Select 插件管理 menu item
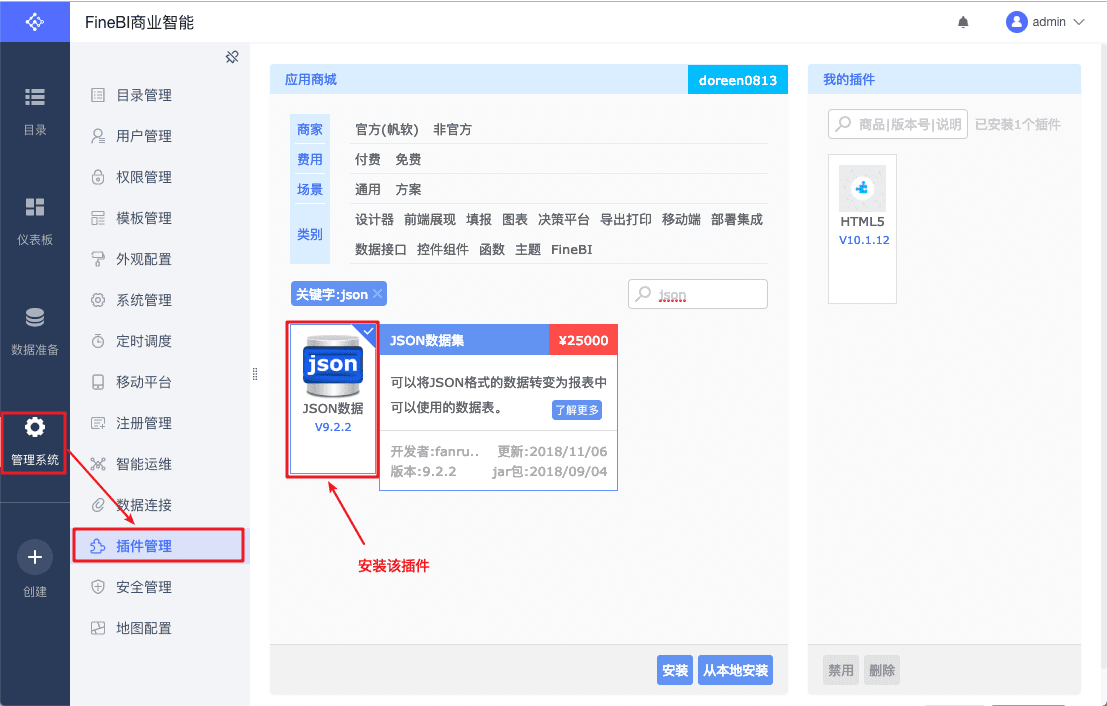1107x706 pixels. click(160, 546)
